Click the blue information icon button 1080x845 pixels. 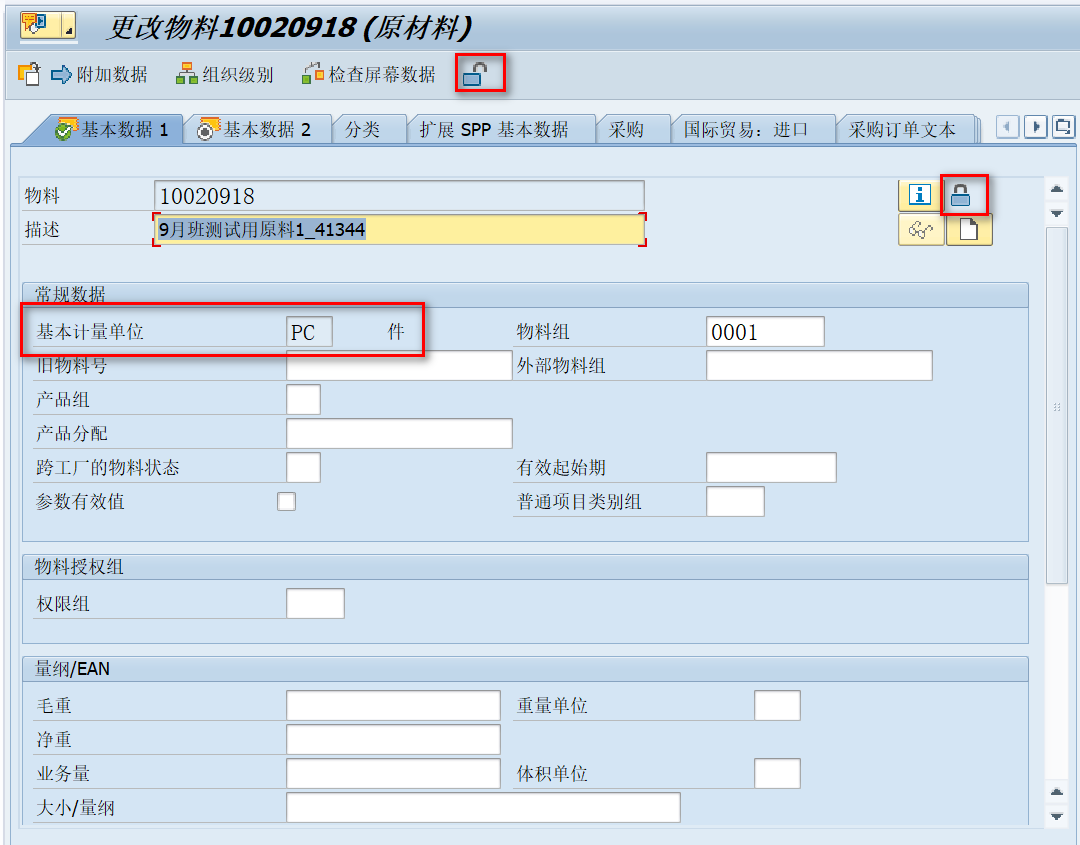click(920, 195)
